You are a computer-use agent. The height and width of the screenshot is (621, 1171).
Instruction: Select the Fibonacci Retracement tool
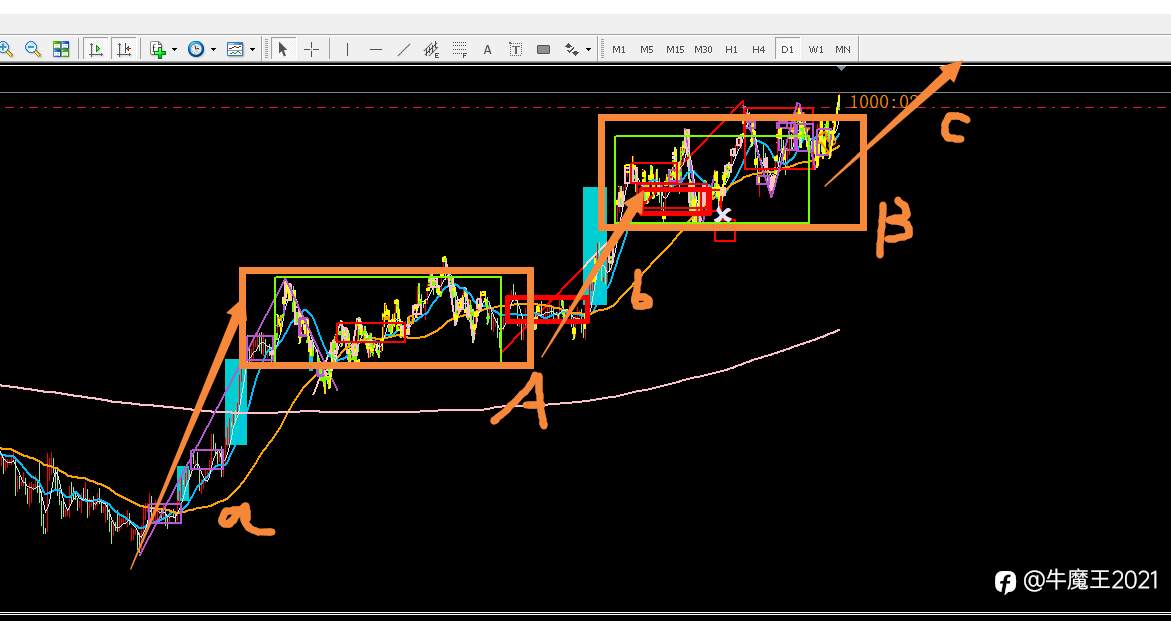pos(459,50)
